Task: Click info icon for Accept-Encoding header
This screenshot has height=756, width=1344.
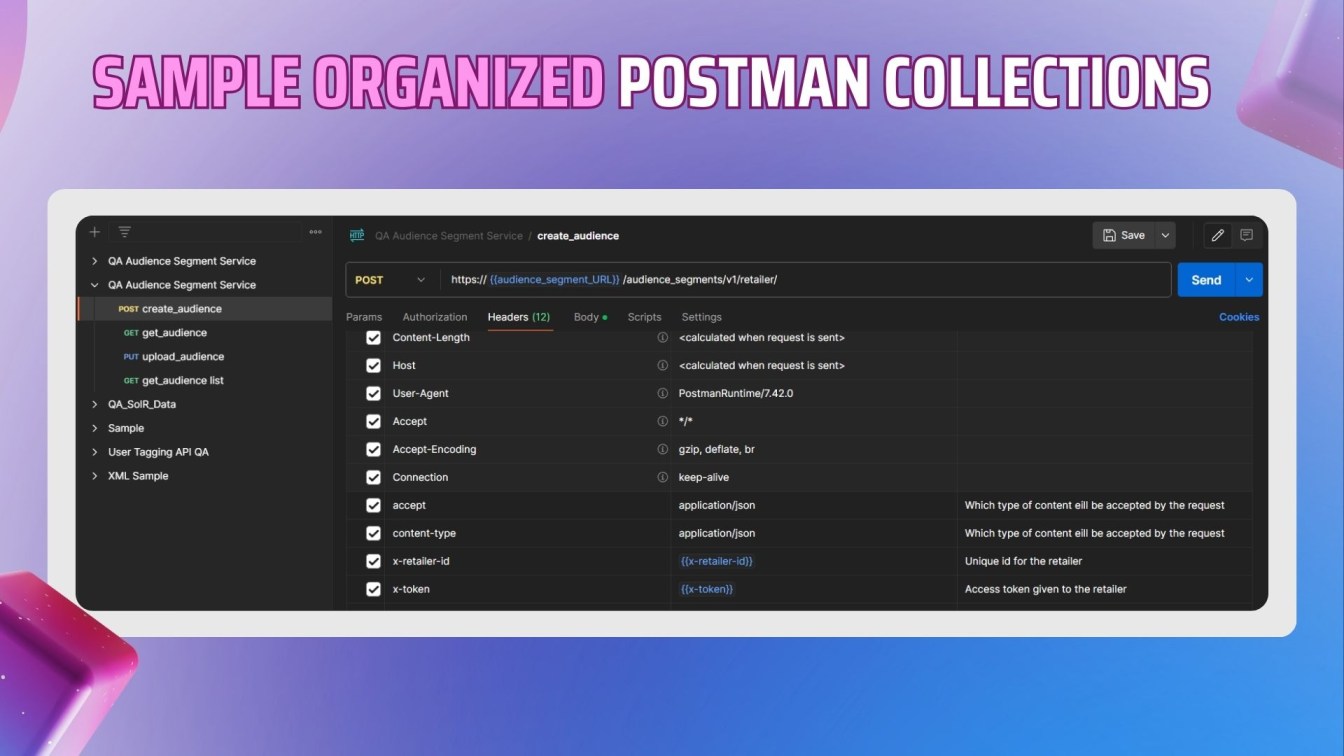Action: click(662, 450)
